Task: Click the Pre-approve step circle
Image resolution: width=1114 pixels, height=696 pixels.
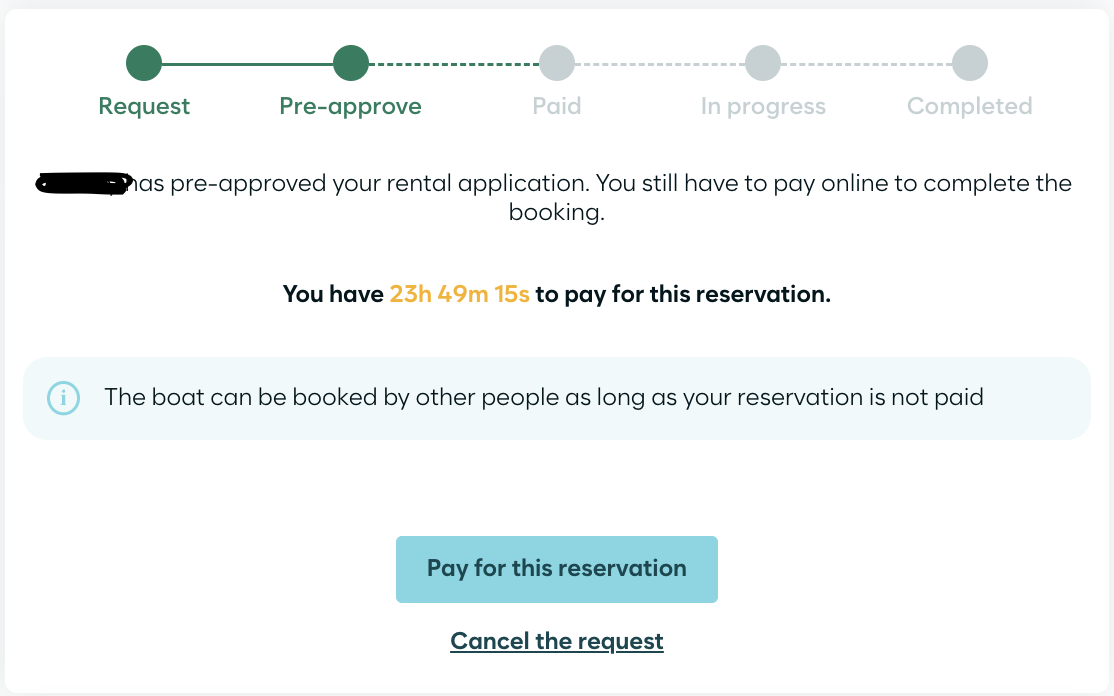Action: pyautogui.click(x=351, y=63)
